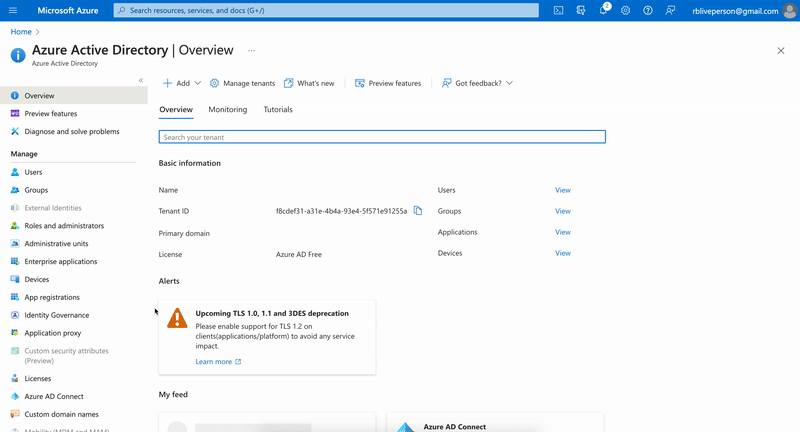Select the Overview tab

(176, 110)
